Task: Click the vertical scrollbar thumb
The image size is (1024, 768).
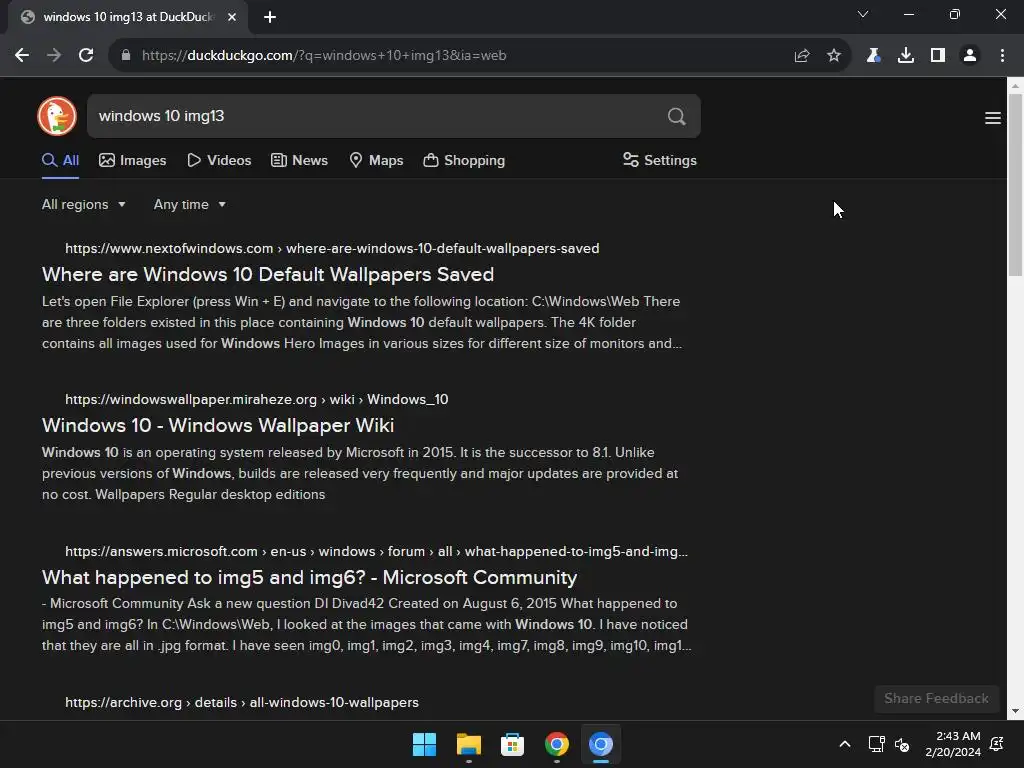Action: pyautogui.click(x=1016, y=185)
